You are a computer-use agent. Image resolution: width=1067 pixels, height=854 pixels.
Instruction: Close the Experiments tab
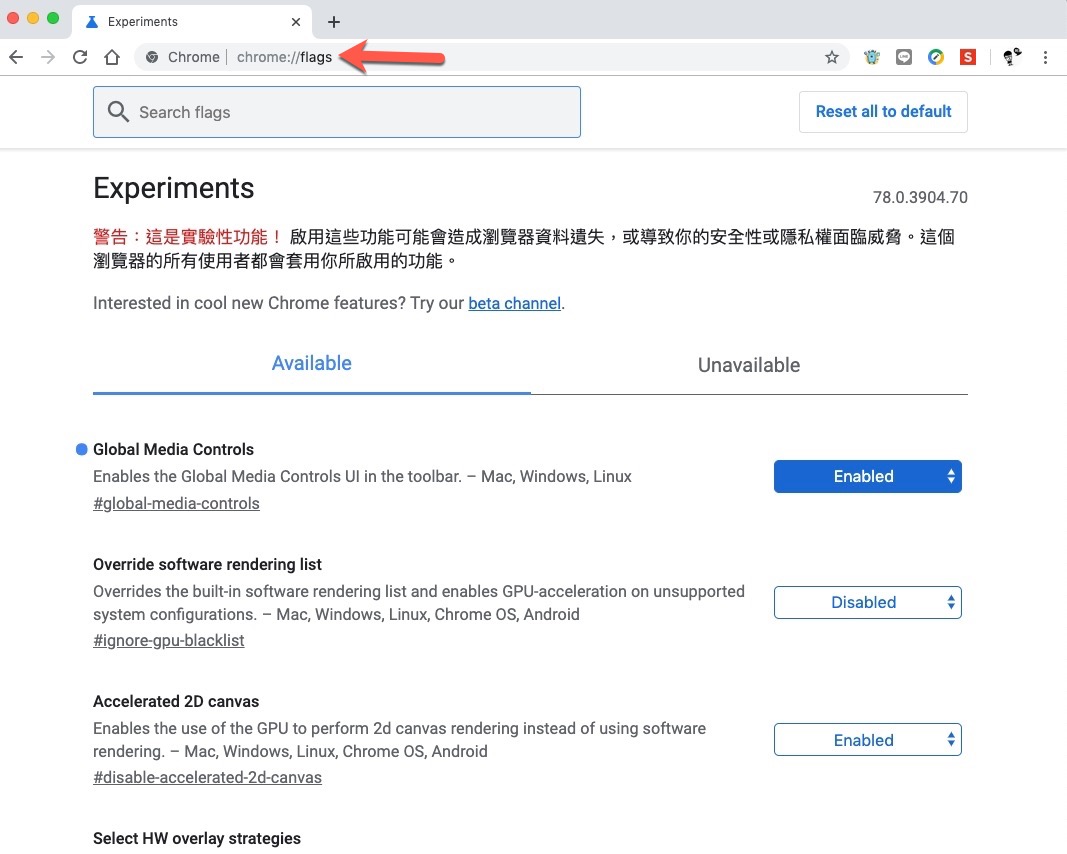coord(296,22)
